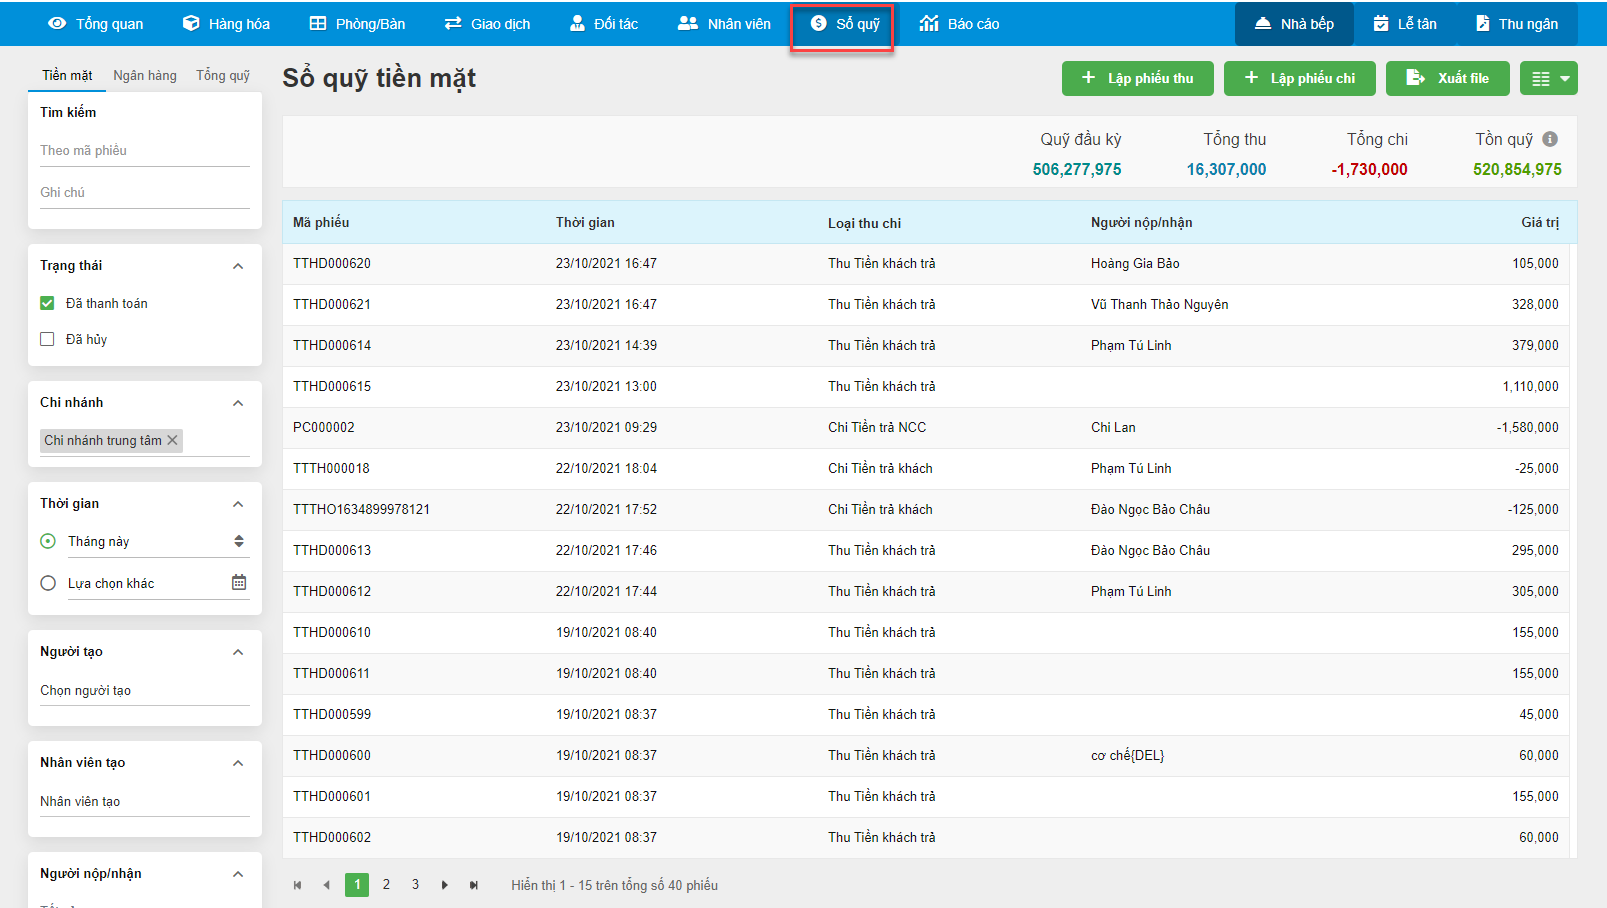Click the Vũ Thanh Thảo Nguyên cell
Image resolution: width=1607 pixels, height=908 pixels.
tap(1160, 304)
